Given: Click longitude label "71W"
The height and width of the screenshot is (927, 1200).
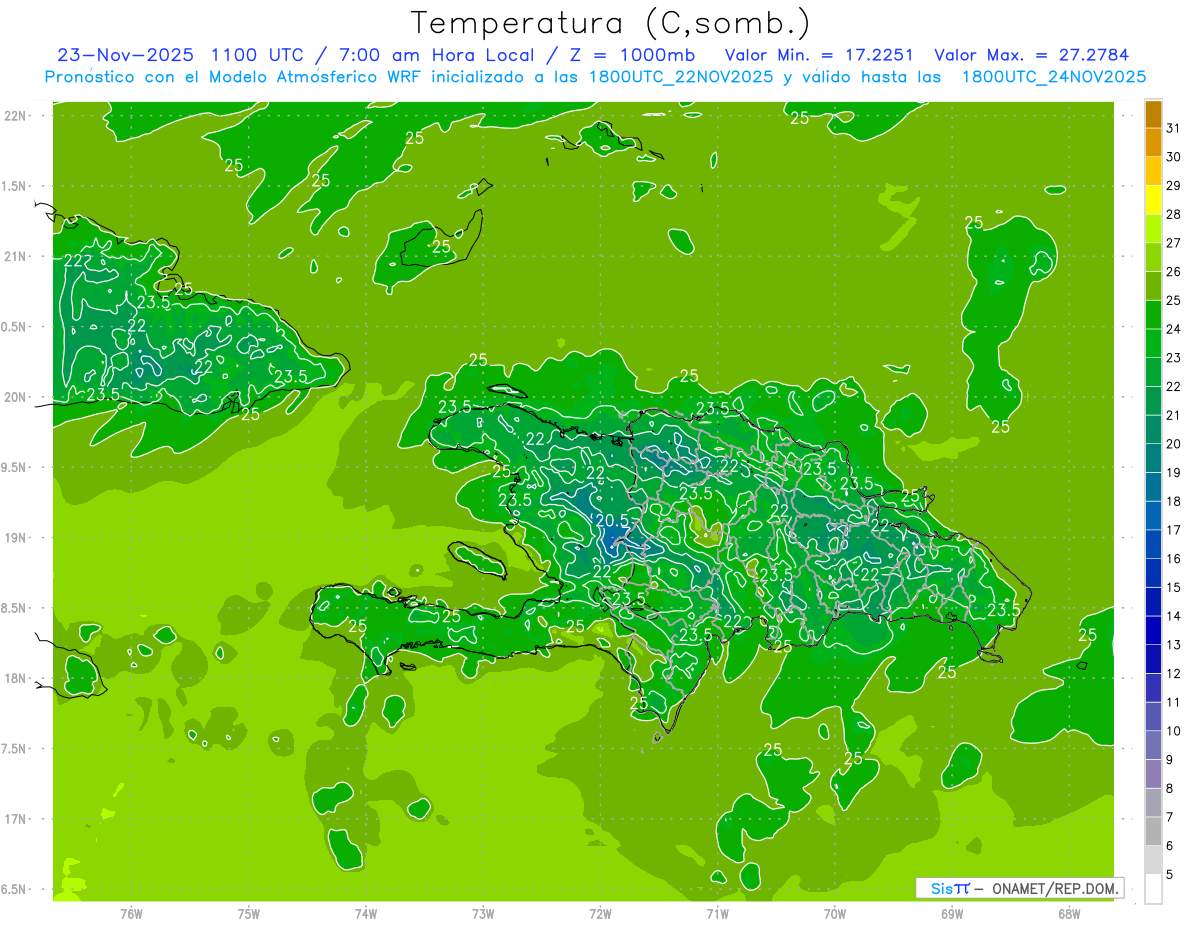Looking at the screenshot, I should [717, 914].
